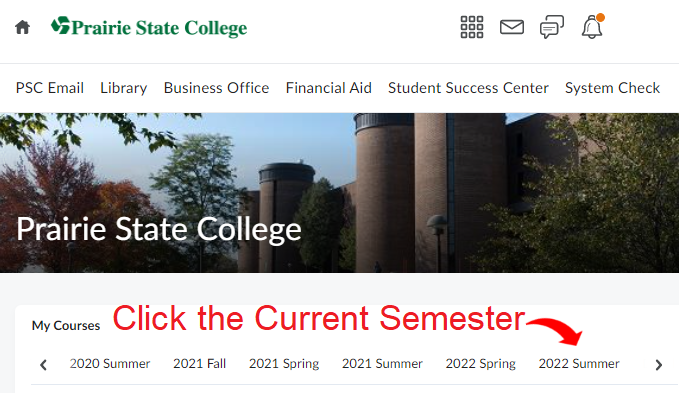Go to Financial Aid

click(x=329, y=88)
